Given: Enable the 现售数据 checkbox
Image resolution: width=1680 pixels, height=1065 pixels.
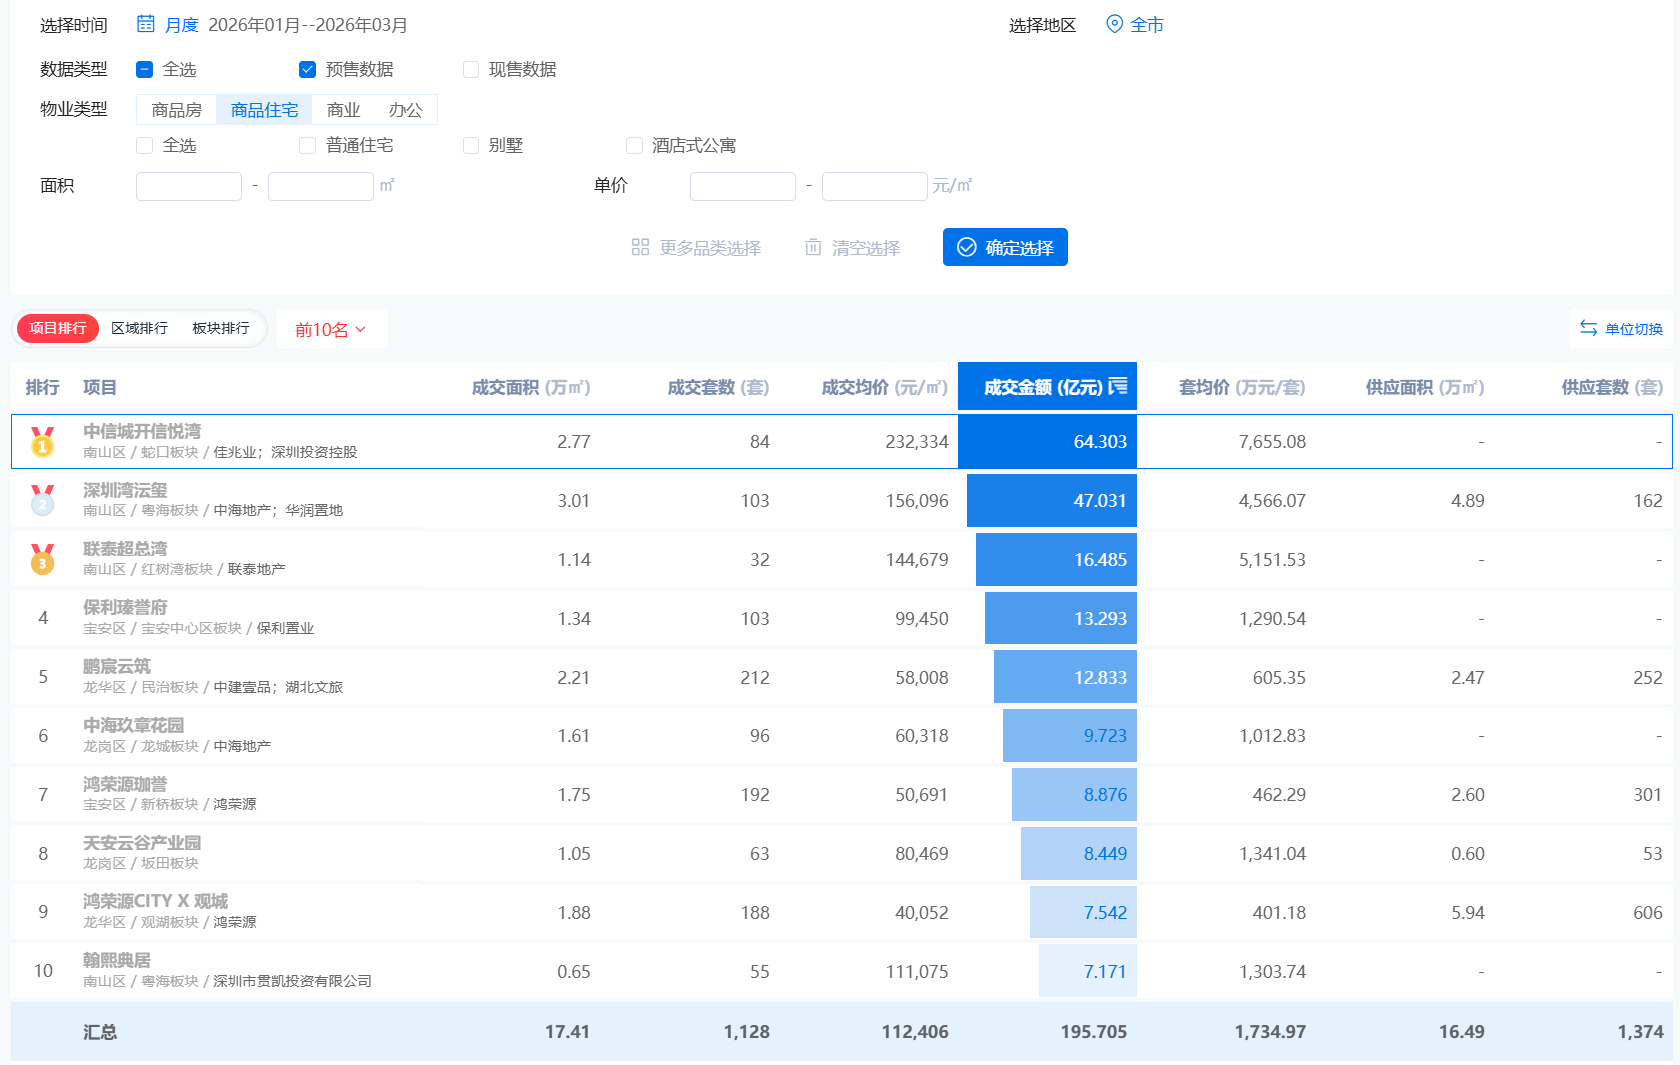Looking at the screenshot, I should [470, 69].
